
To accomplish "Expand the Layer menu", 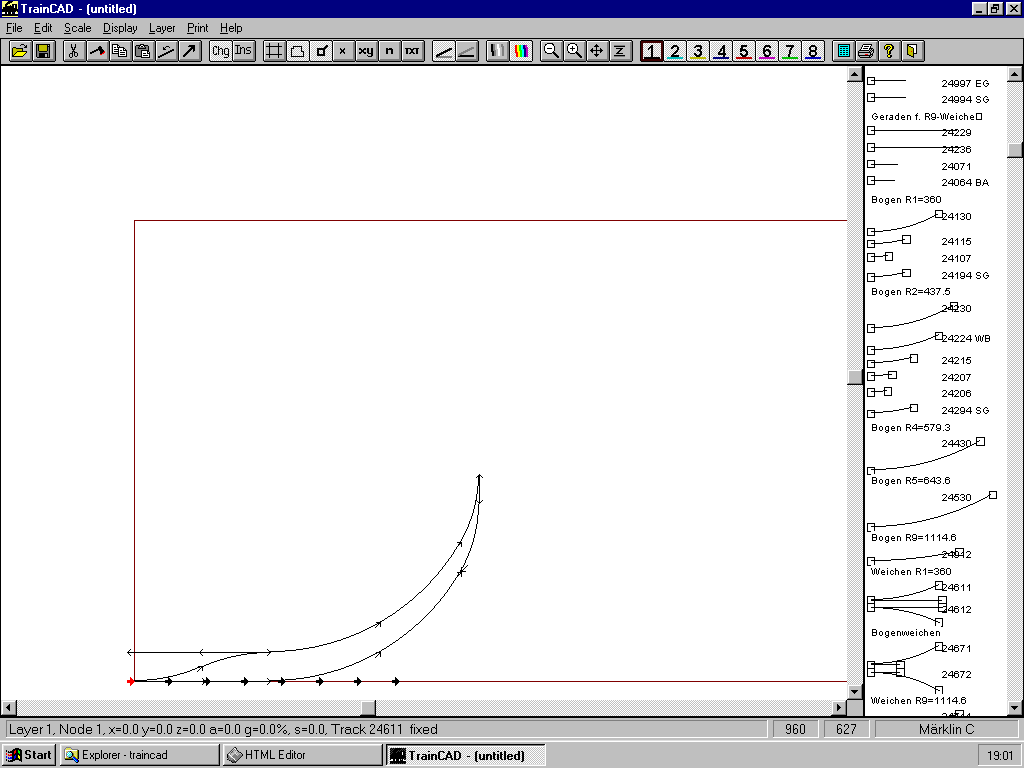I will click(x=161, y=28).
